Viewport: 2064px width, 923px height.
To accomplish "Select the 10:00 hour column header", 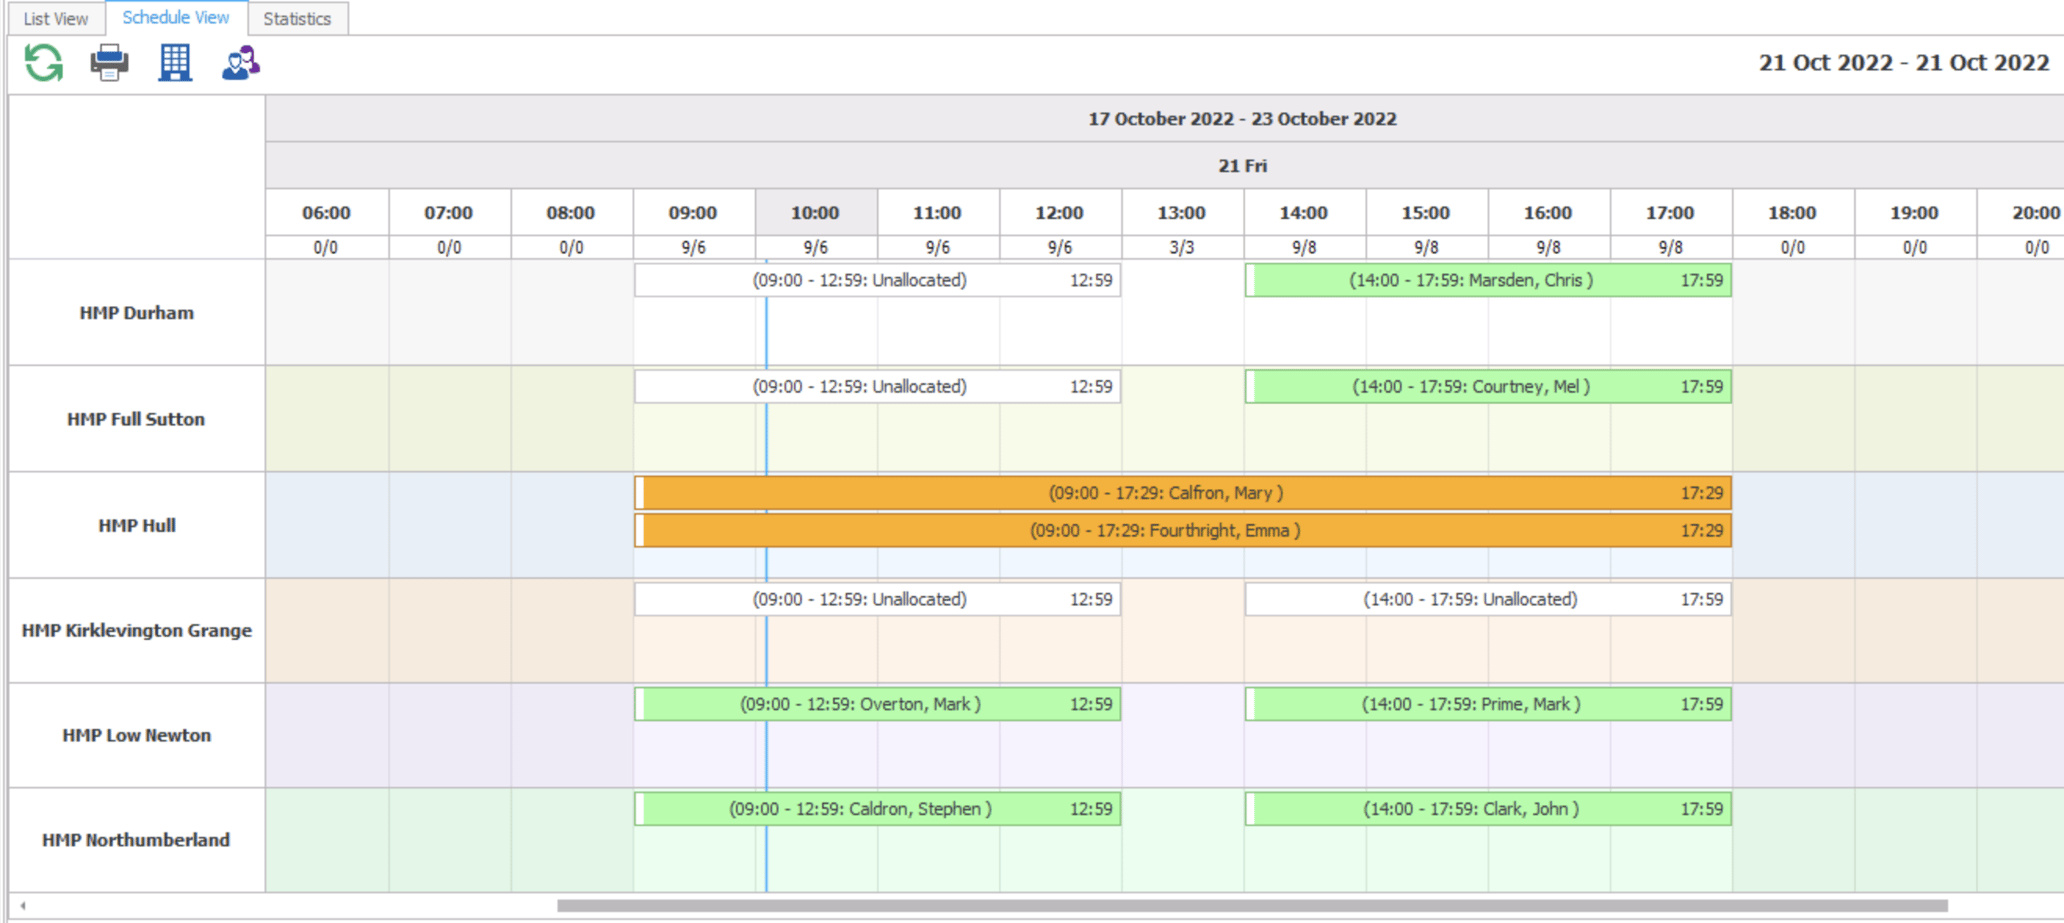I will tap(815, 213).
